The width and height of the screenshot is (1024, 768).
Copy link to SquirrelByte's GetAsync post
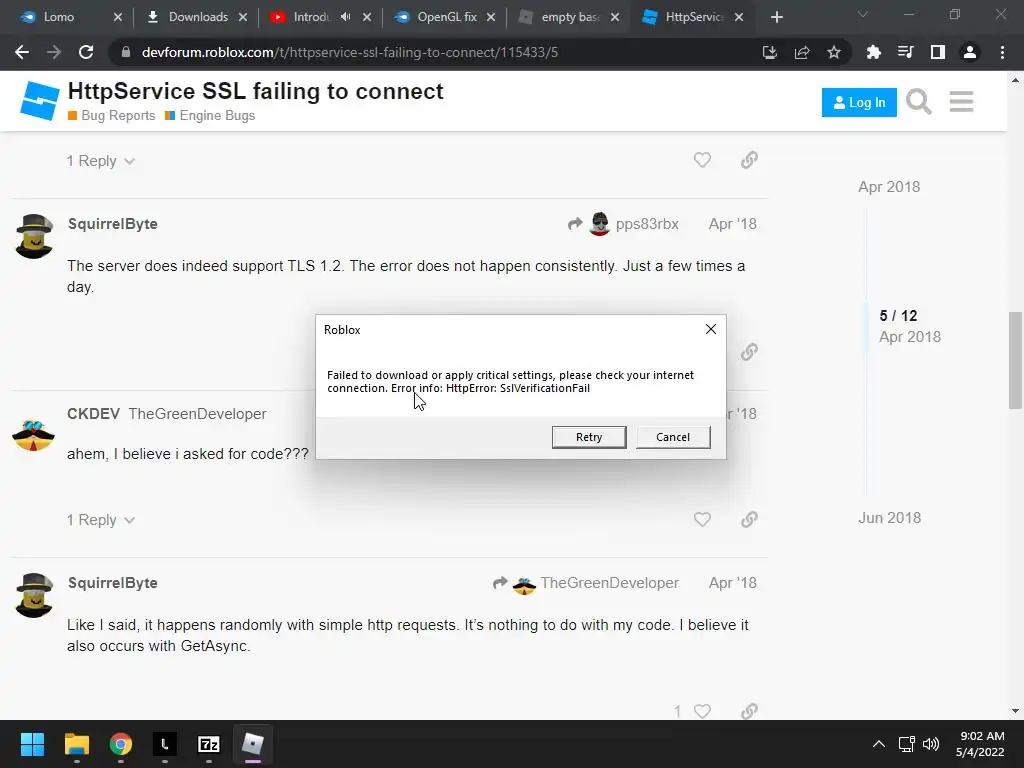pyautogui.click(x=749, y=711)
